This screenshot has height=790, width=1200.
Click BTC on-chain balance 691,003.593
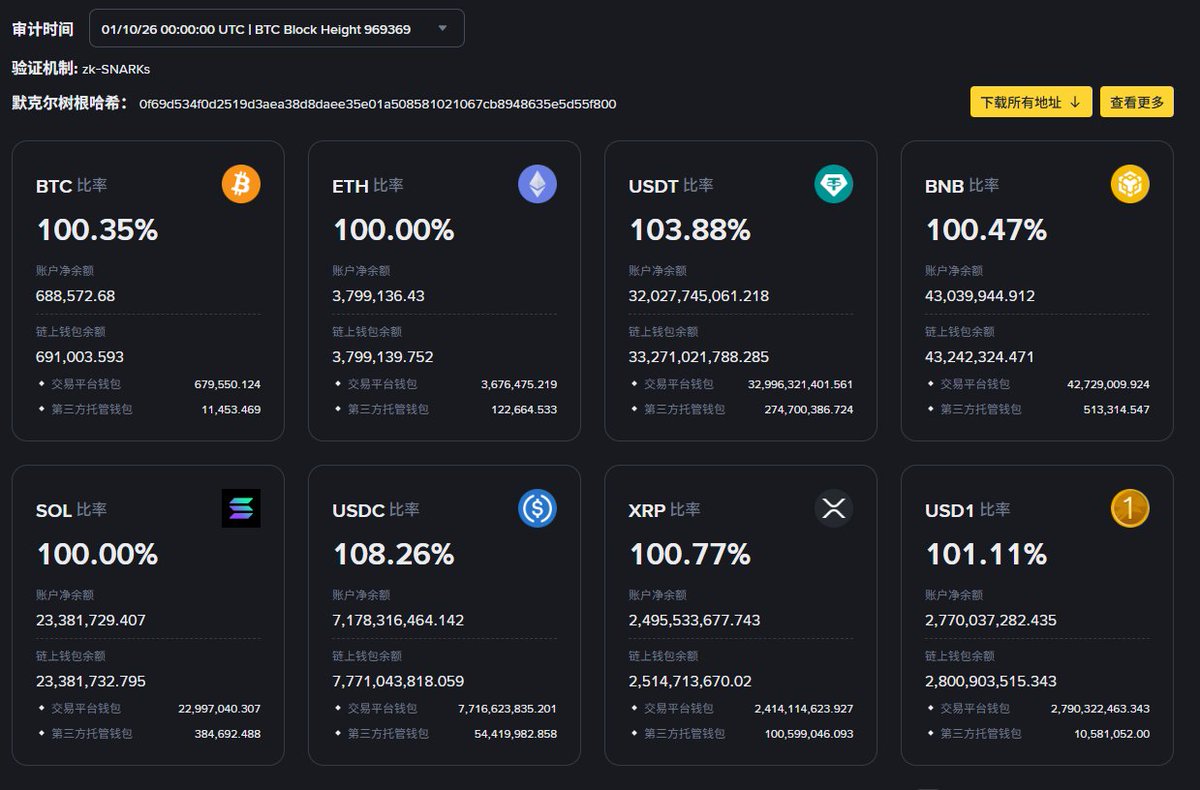point(80,356)
